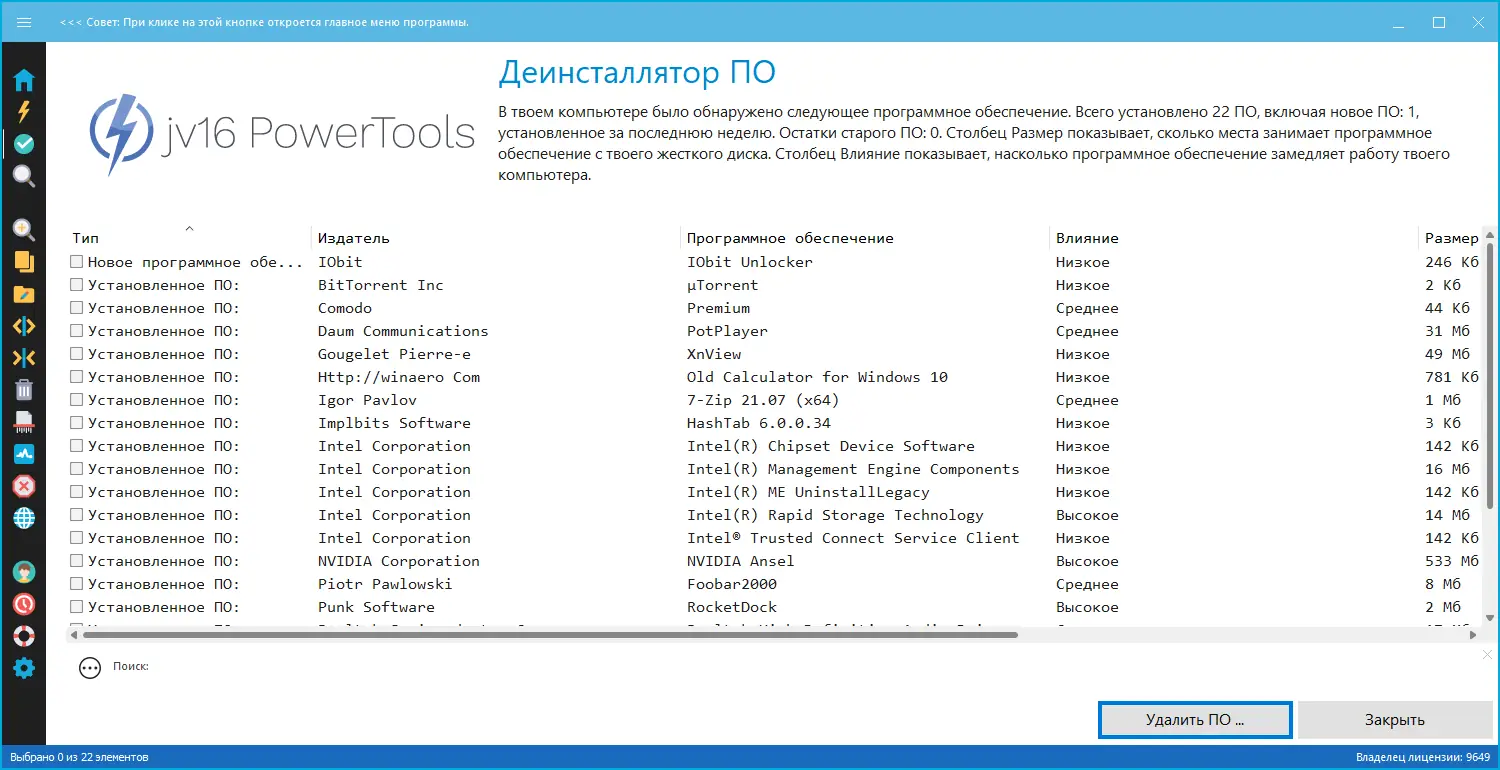The image size is (1500, 770).
Task: Open the folder-with-pencil sidebar tool
Action: [24, 294]
